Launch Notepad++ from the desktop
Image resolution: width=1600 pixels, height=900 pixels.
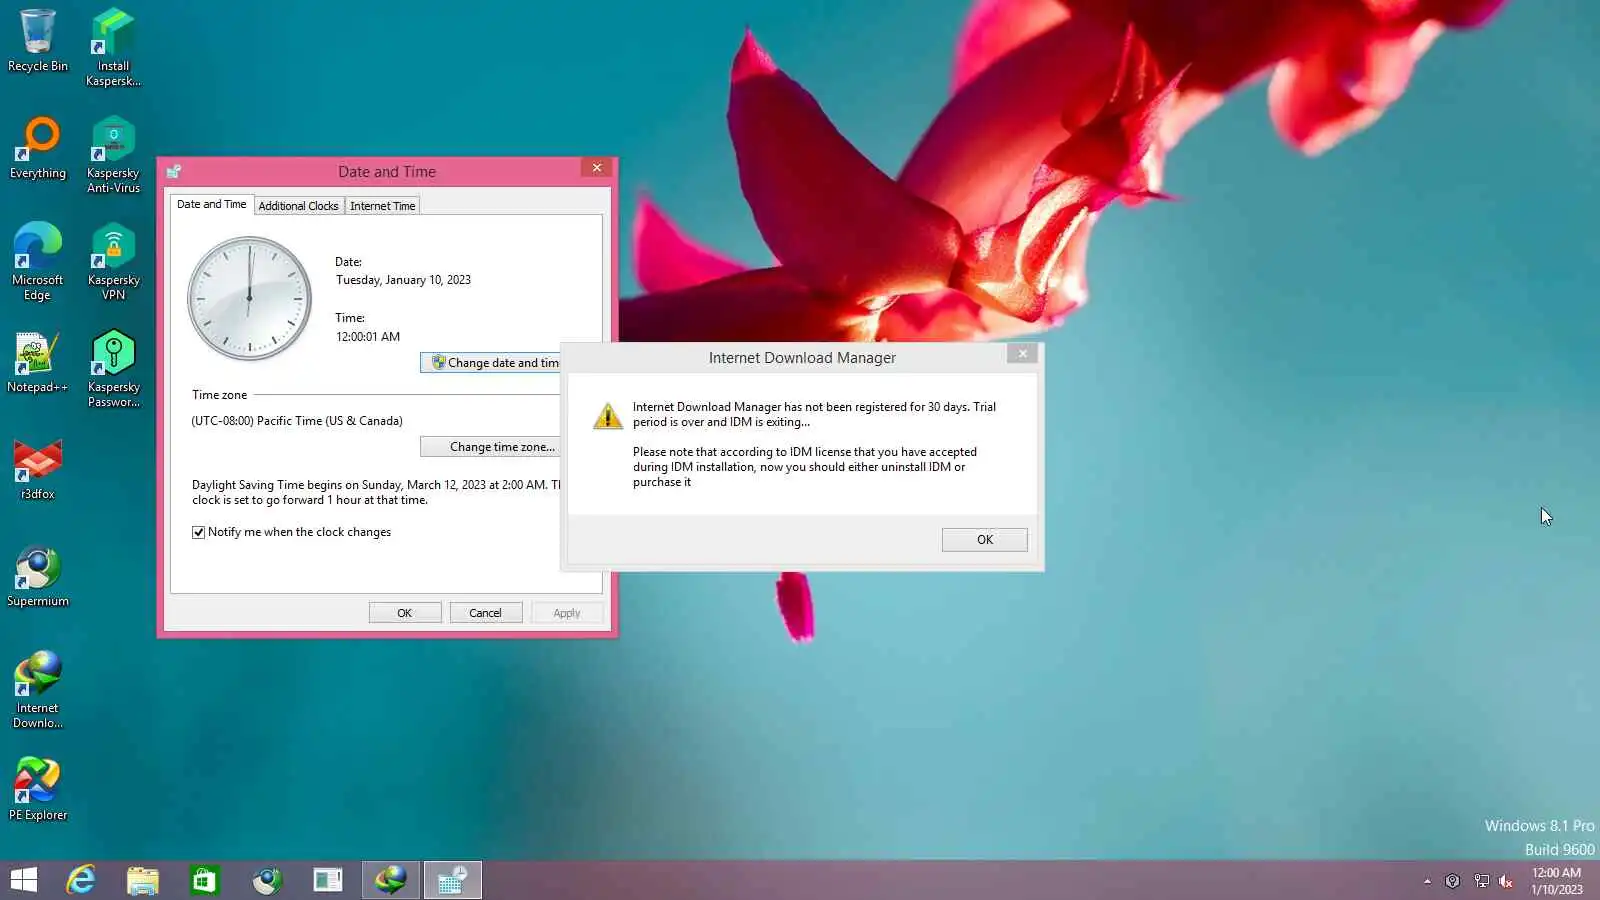38,362
